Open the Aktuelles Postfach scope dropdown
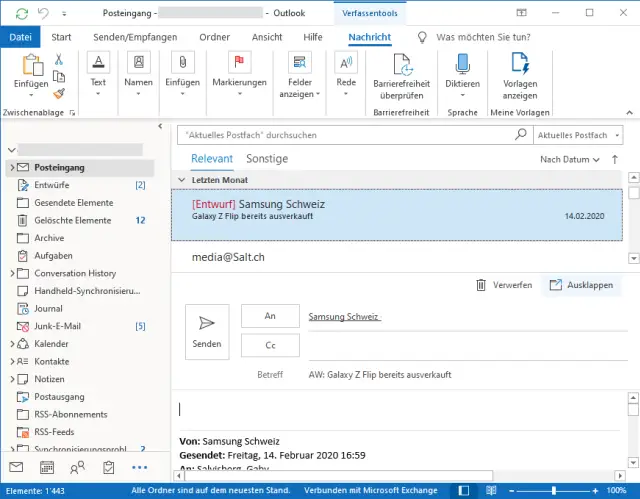The width and height of the screenshot is (640, 499). [x=577, y=133]
